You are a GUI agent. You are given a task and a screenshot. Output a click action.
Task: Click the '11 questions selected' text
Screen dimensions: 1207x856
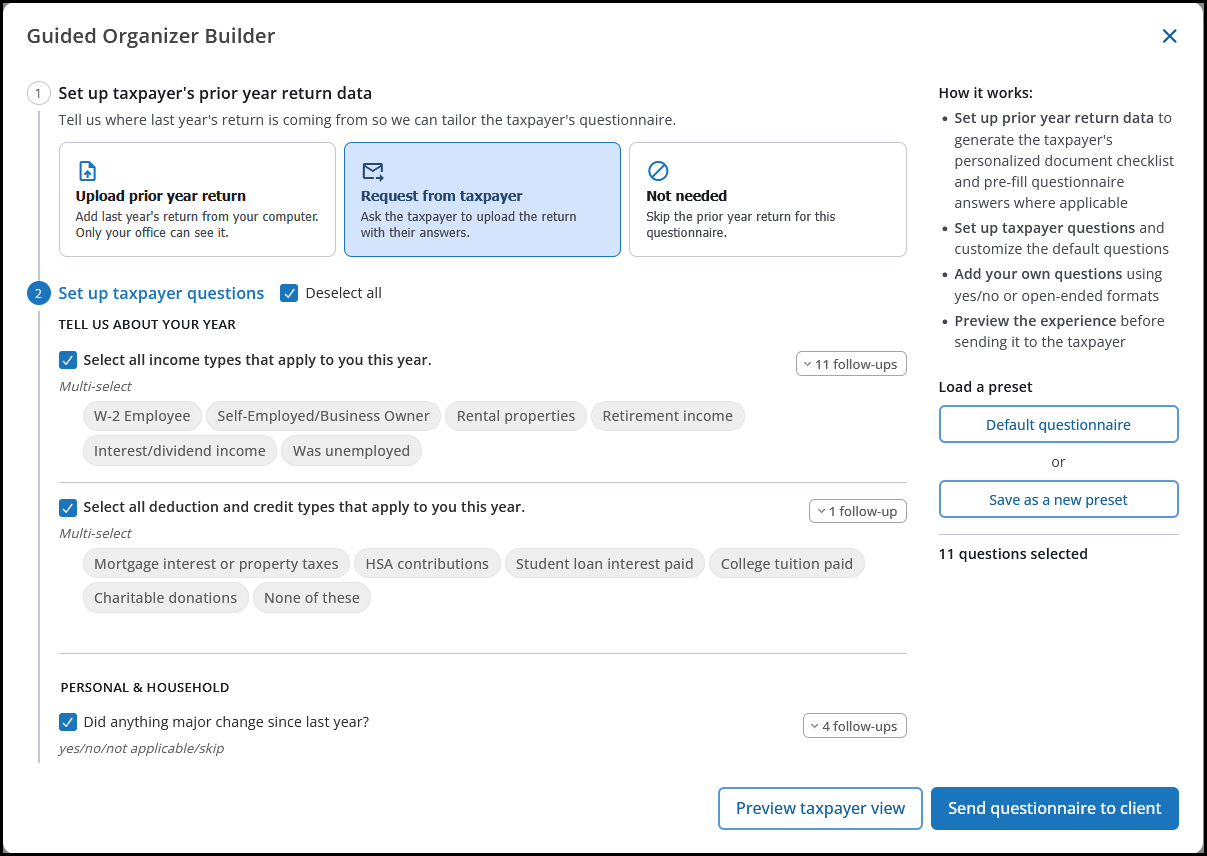tap(1013, 554)
